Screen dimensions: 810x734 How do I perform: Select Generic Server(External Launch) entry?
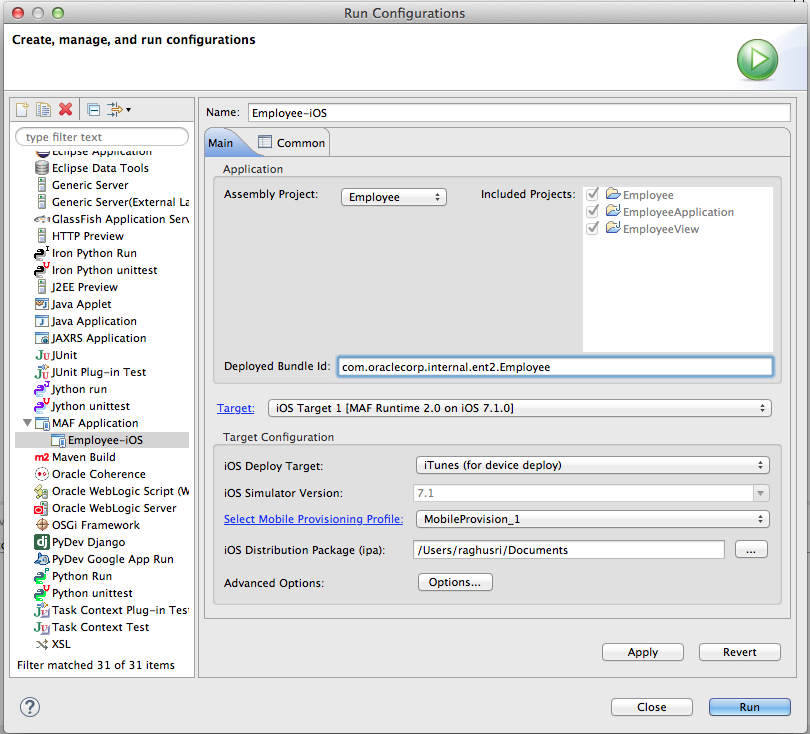pyautogui.click(x=120, y=202)
